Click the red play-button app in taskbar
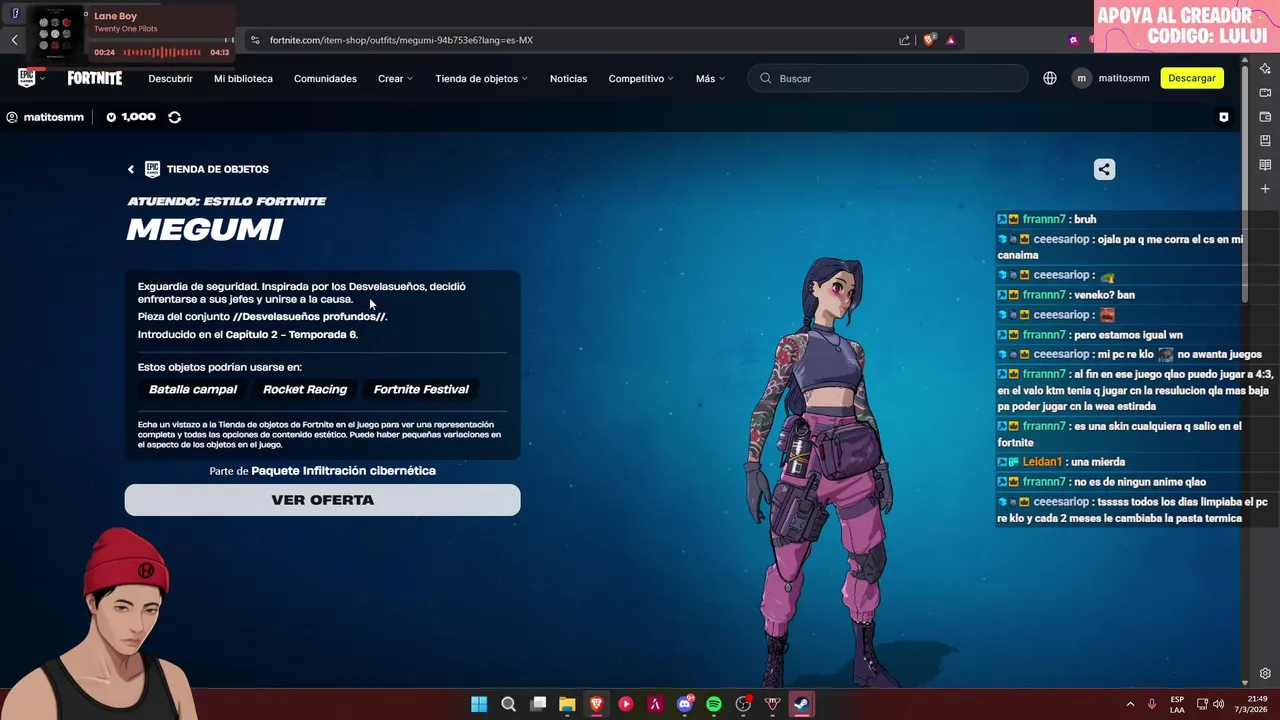This screenshot has height=720, width=1280. pyautogui.click(x=626, y=704)
